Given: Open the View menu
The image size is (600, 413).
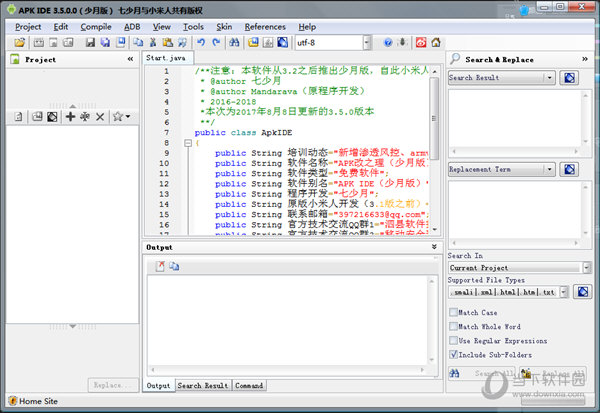Looking at the screenshot, I should coord(161,27).
